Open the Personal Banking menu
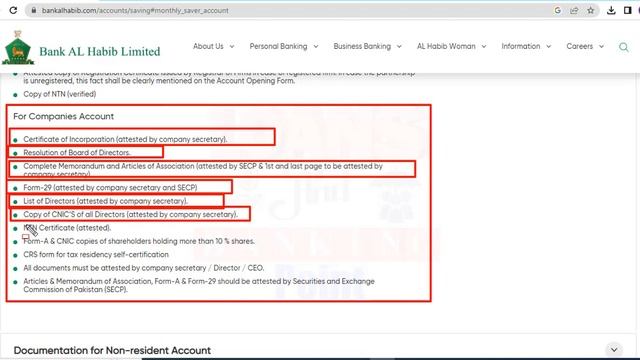This screenshot has height=360, width=640. click(x=278, y=46)
